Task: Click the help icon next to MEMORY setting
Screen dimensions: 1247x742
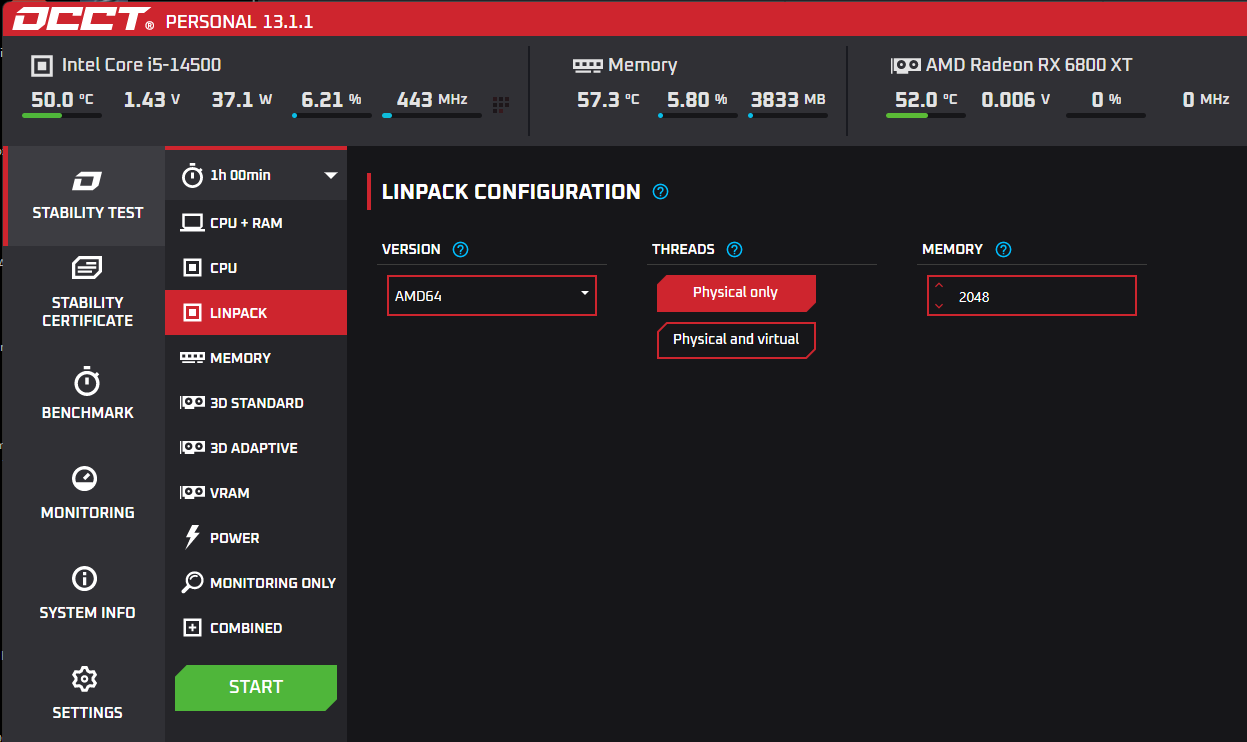Action: pyautogui.click(x=1004, y=249)
